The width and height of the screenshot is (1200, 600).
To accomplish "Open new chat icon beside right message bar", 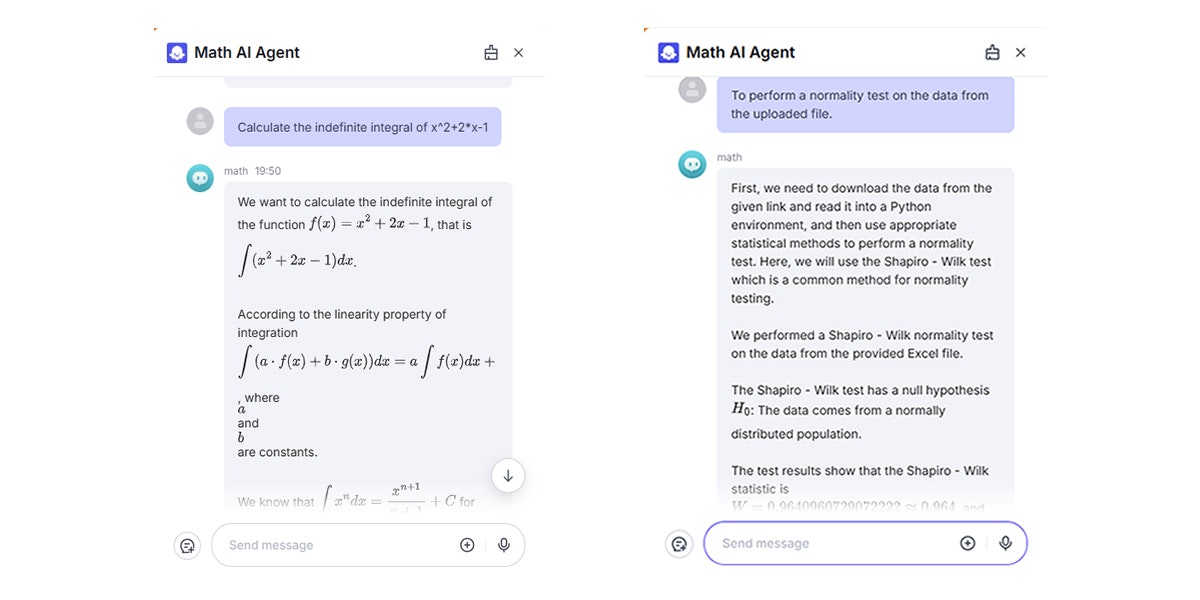I will coord(679,543).
